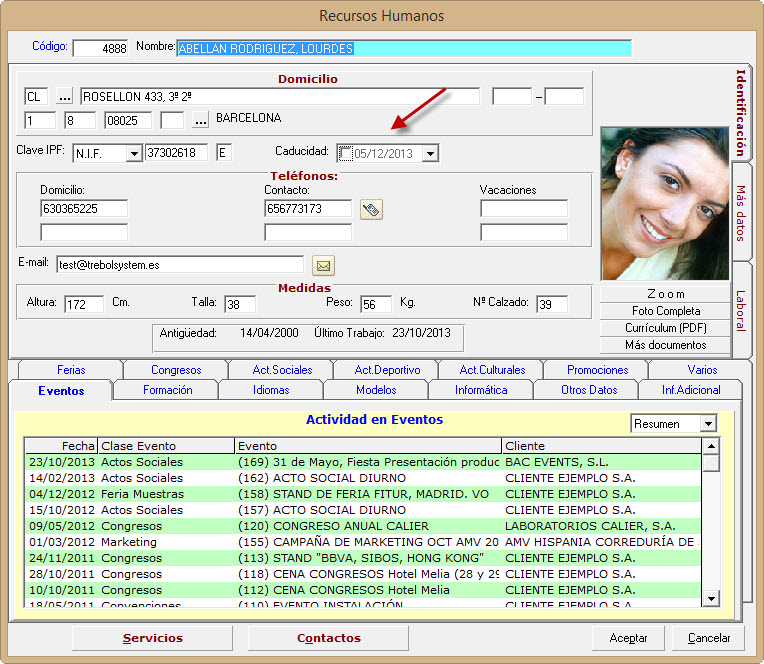Click the Altura field showing 172
Viewport: 764px width, 664px height.
(84, 304)
